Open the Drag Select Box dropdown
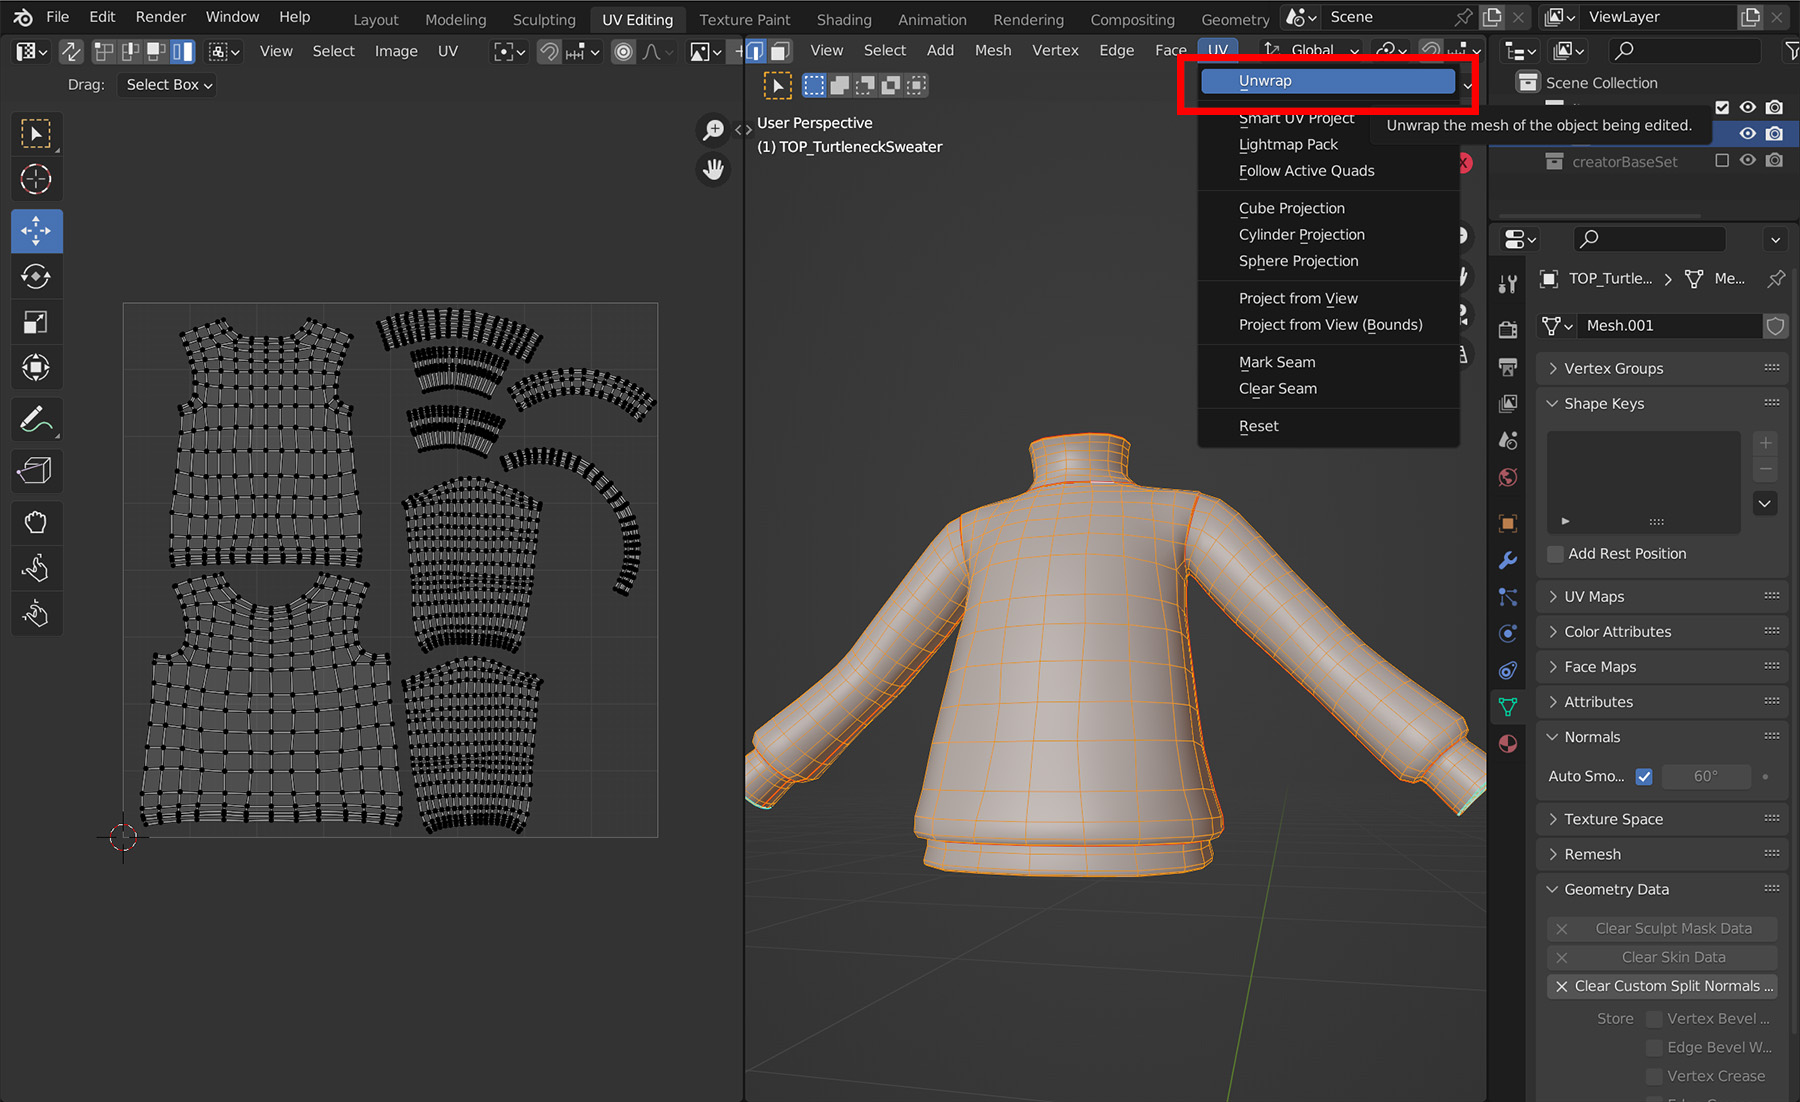1800x1102 pixels. [x=169, y=85]
